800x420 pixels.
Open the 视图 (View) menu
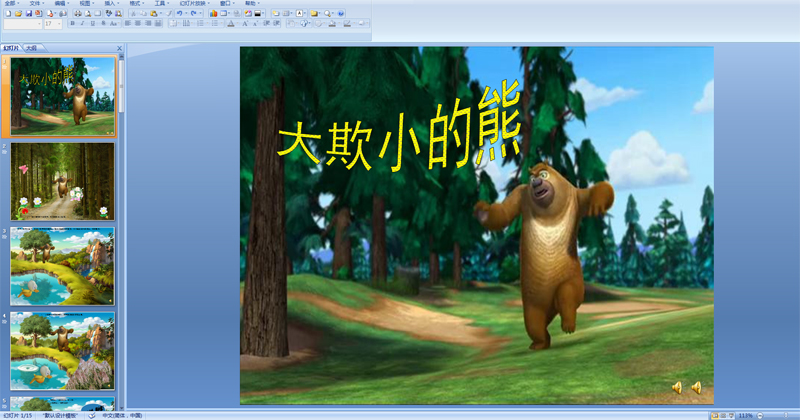point(86,3)
